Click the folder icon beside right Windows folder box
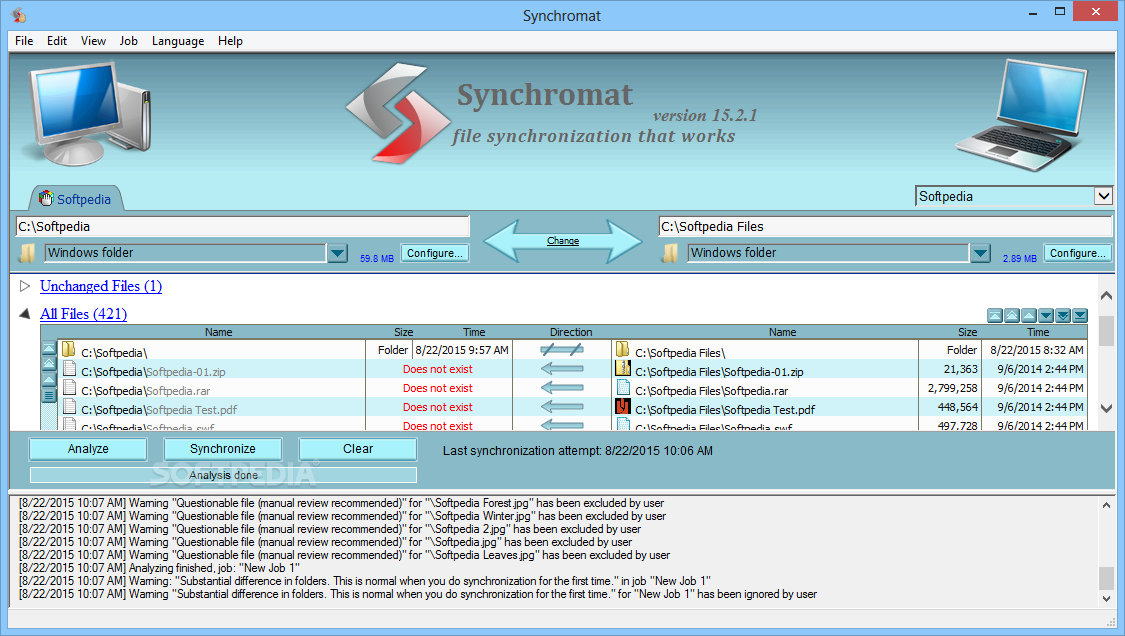 [670, 253]
